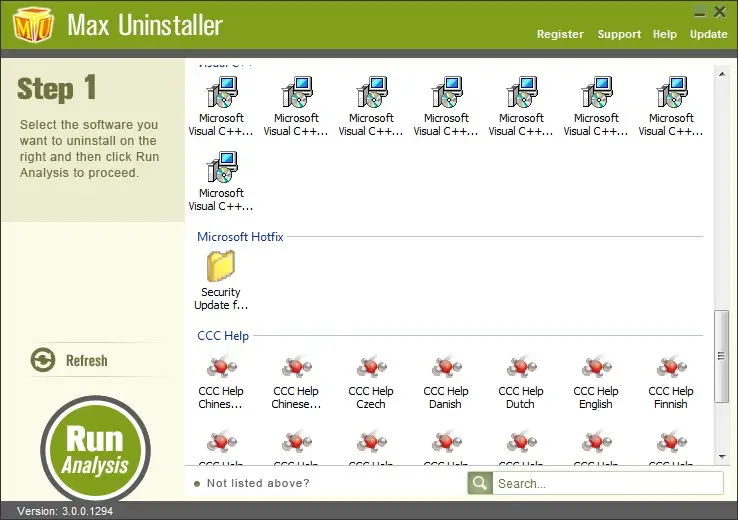Image resolution: width=738 pixels, height=520 pixels.
Task: Open the Support link
Action: point(619,34)
